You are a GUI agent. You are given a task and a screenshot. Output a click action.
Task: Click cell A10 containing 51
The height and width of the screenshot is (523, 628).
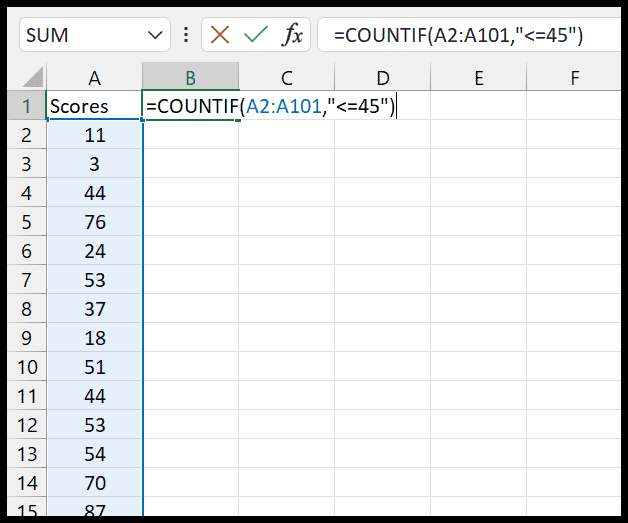click(x=95, y=367)
